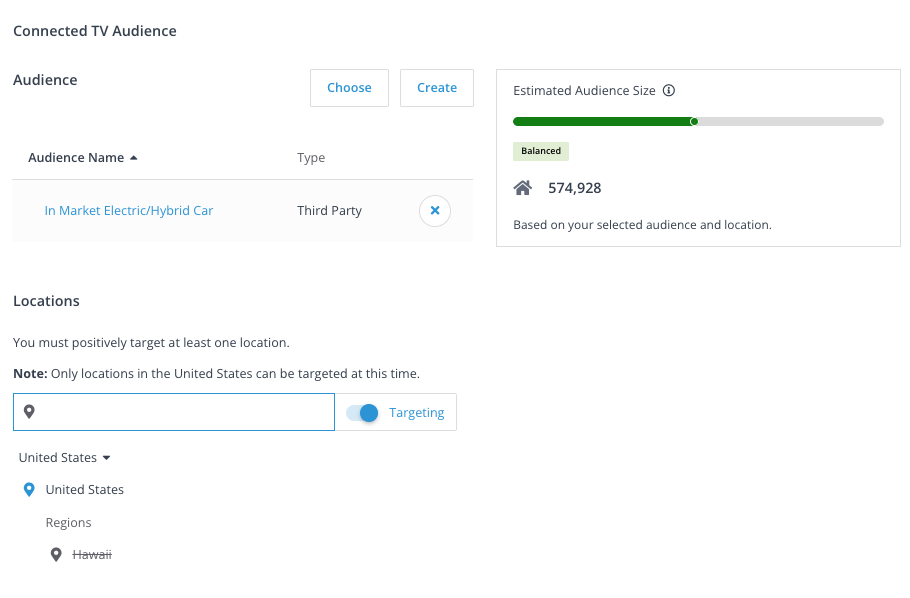Click the 574,928 audience size number

point(574,188)
